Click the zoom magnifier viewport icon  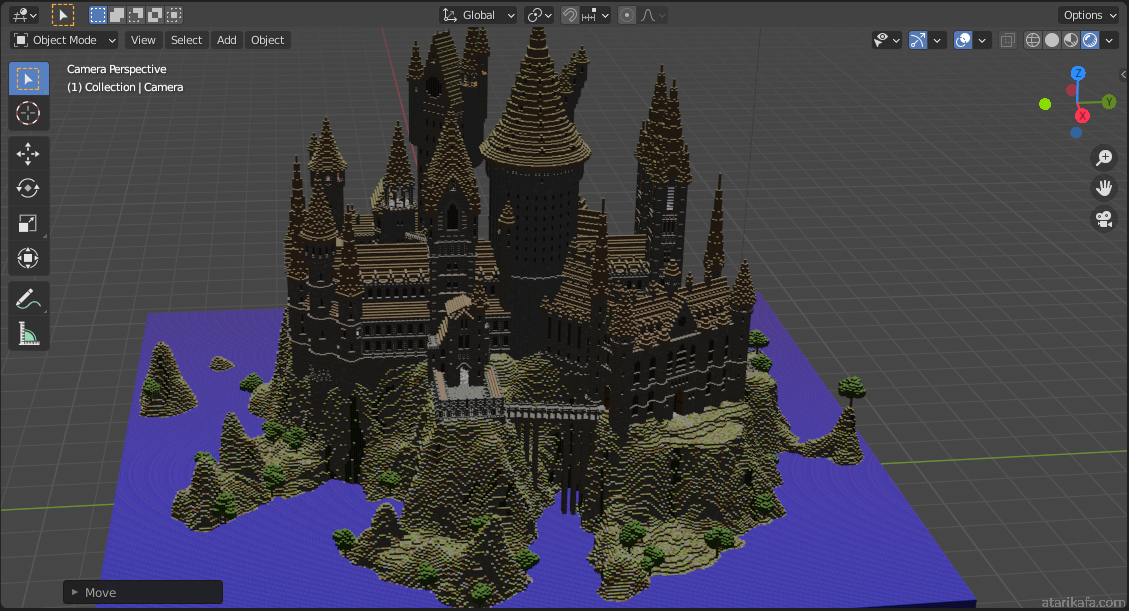1104,157
